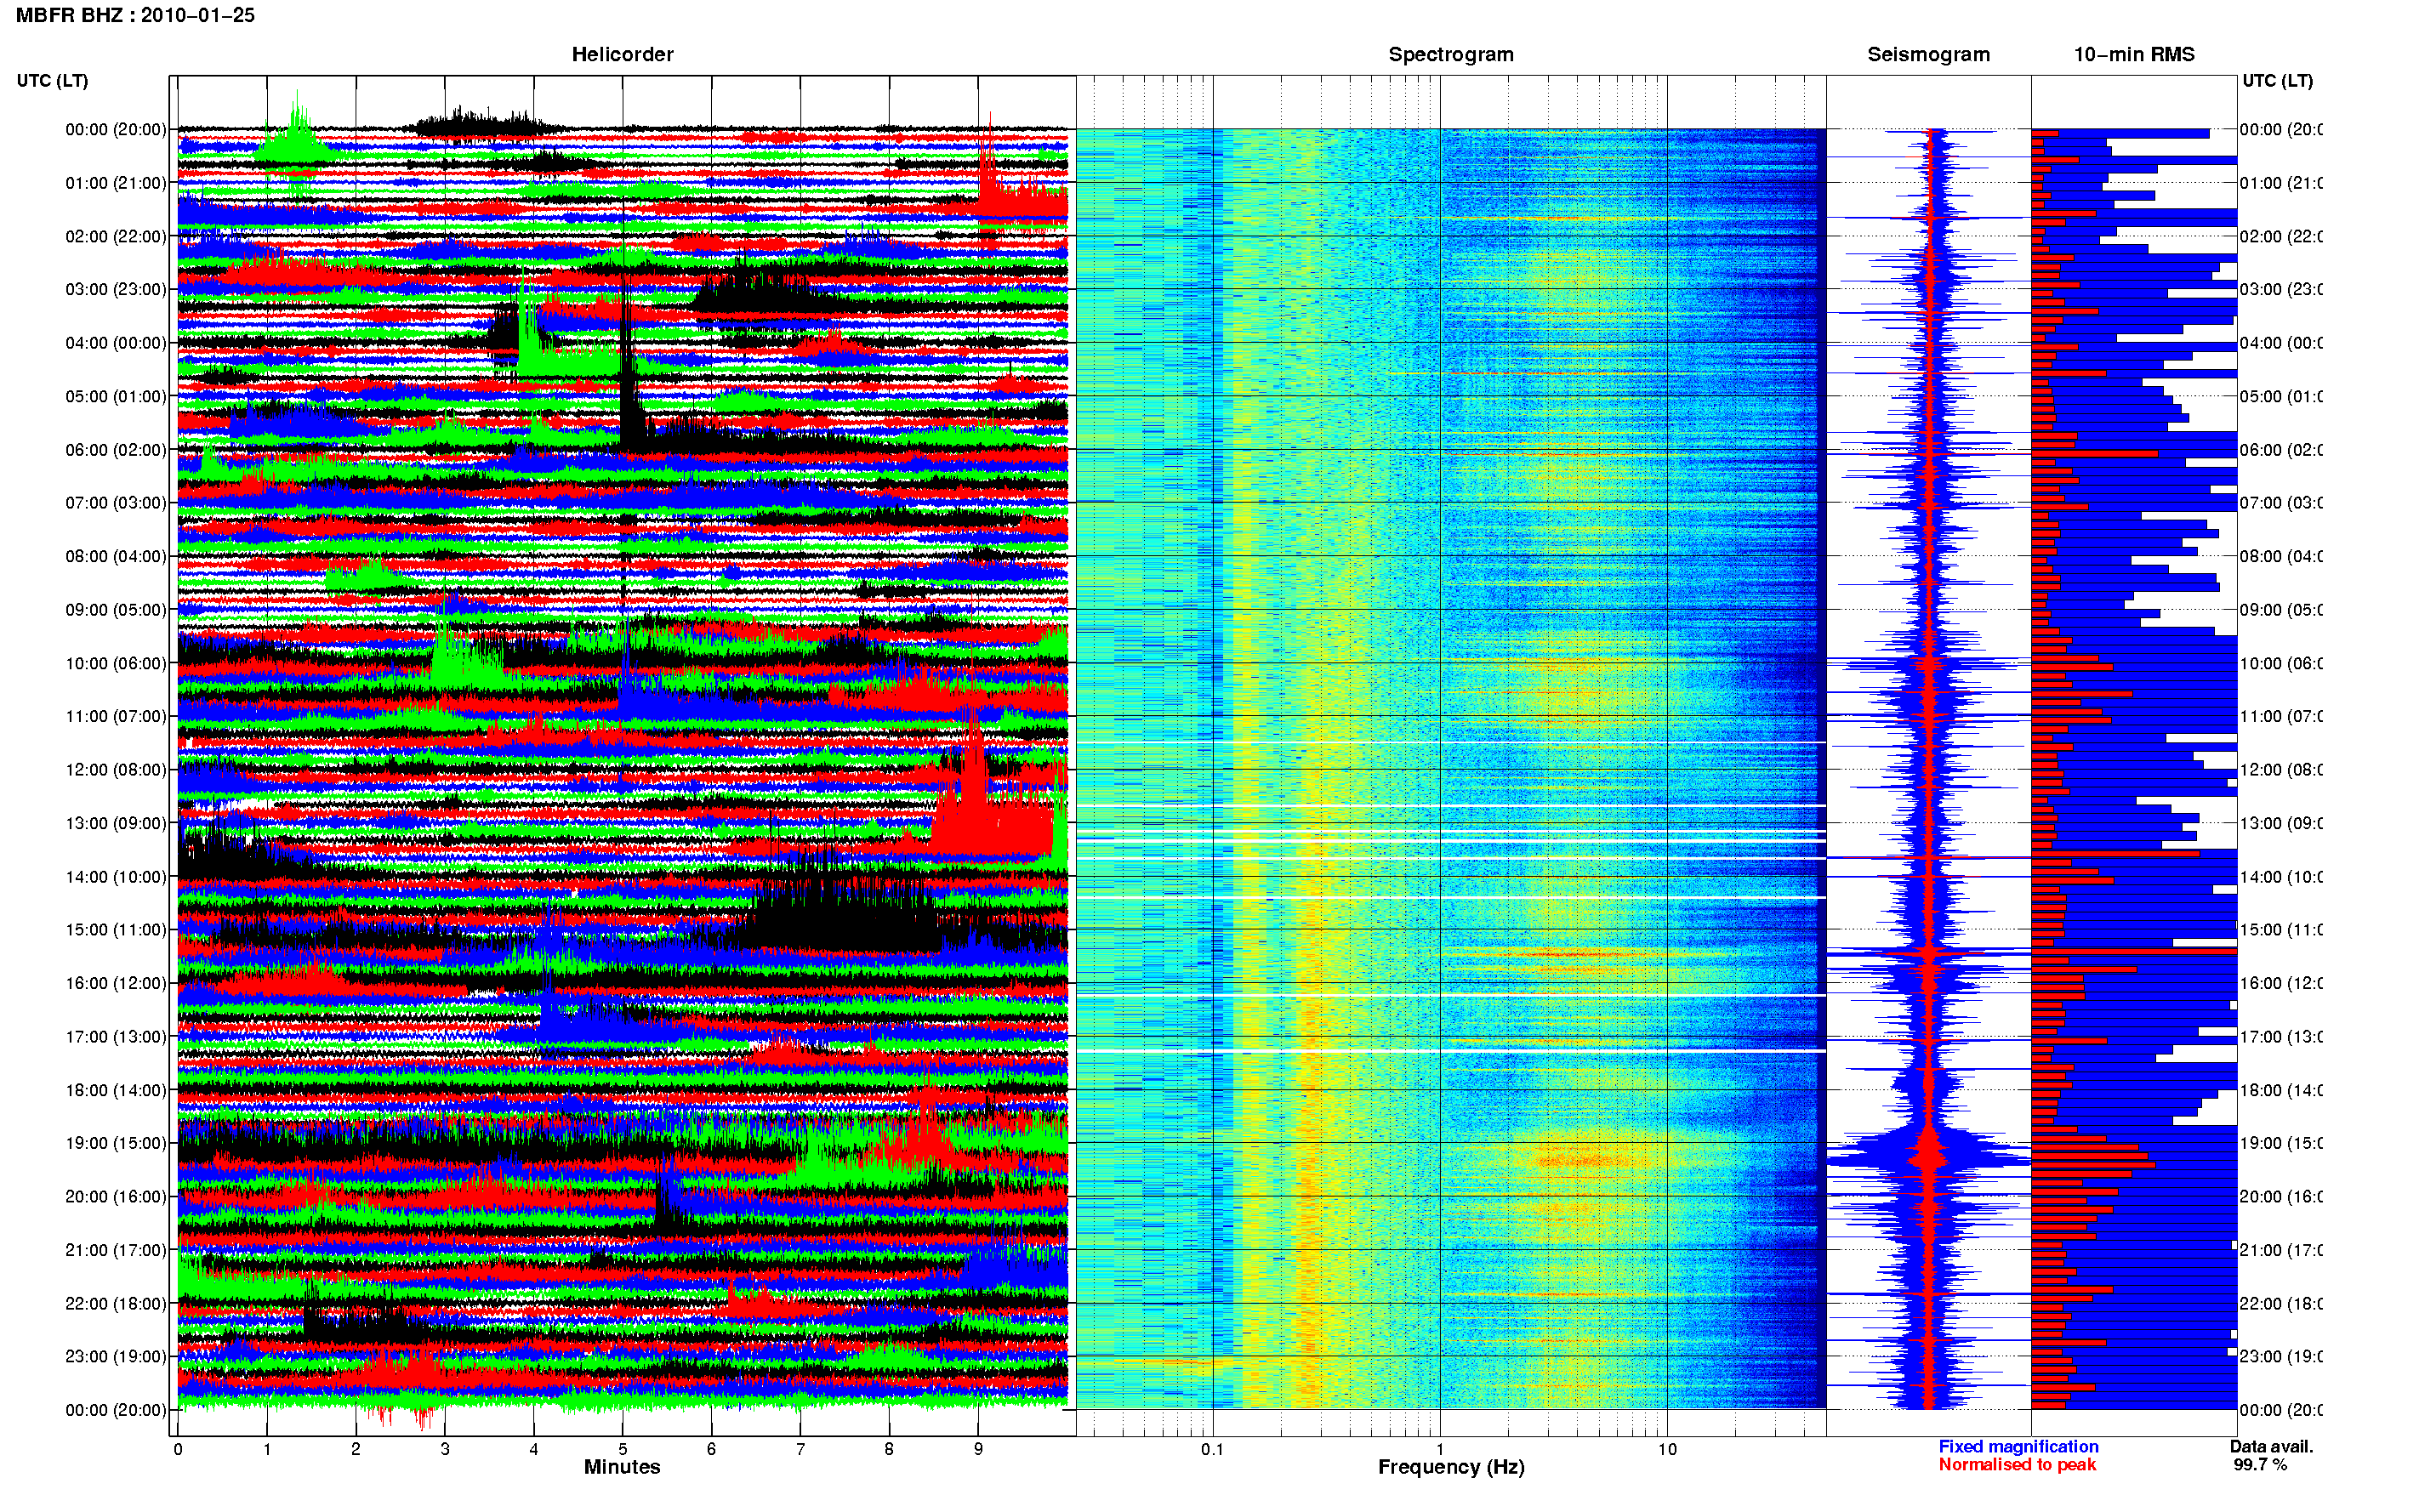Click the left '13:00 (09:00)' time label

click(x=116, y=823)
